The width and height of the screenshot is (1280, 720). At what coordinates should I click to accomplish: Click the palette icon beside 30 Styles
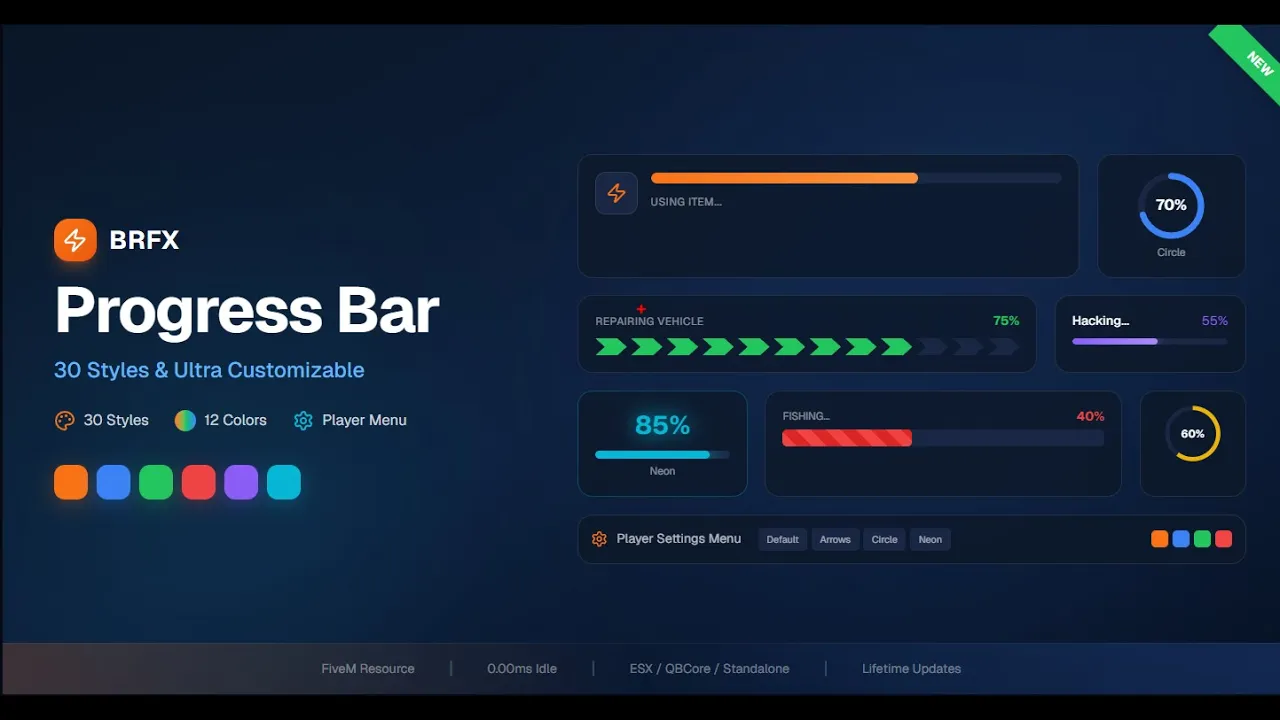65,421
